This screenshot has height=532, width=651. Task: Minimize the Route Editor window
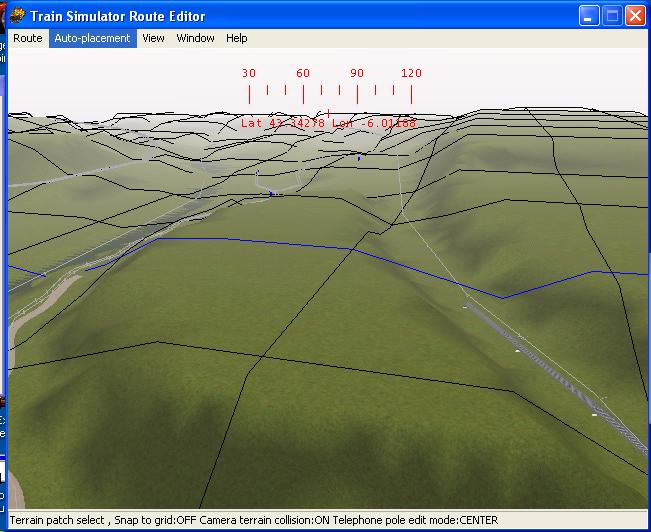click(590, 15)
